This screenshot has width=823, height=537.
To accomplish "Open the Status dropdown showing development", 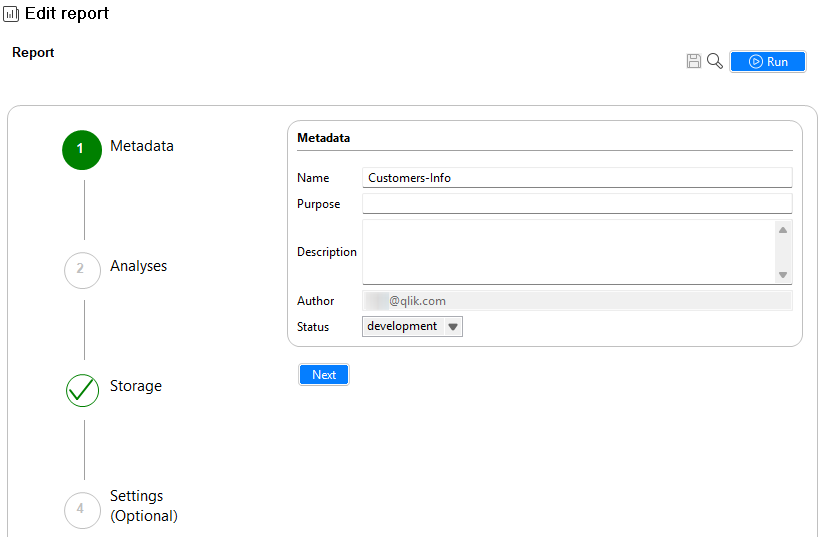I will (x=412, y=326).
